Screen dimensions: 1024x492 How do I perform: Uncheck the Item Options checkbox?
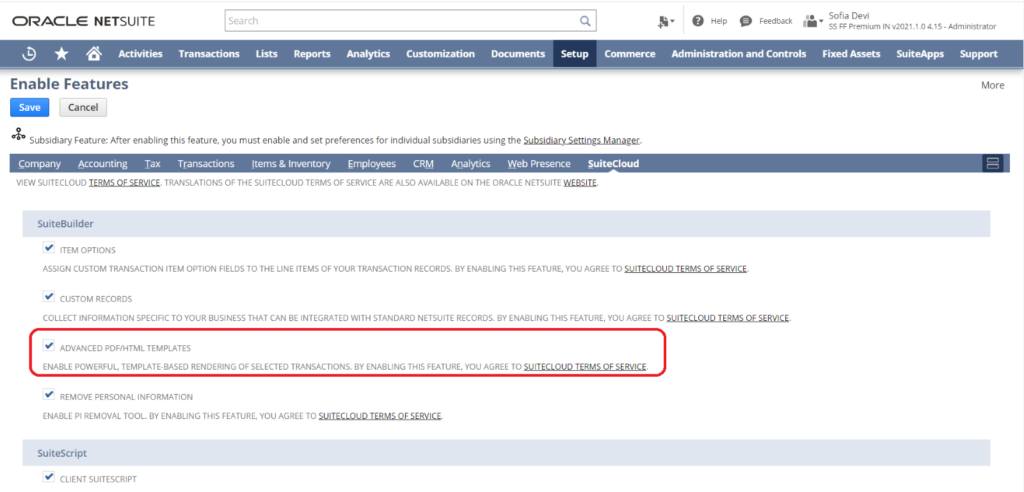tap(49, 248)
